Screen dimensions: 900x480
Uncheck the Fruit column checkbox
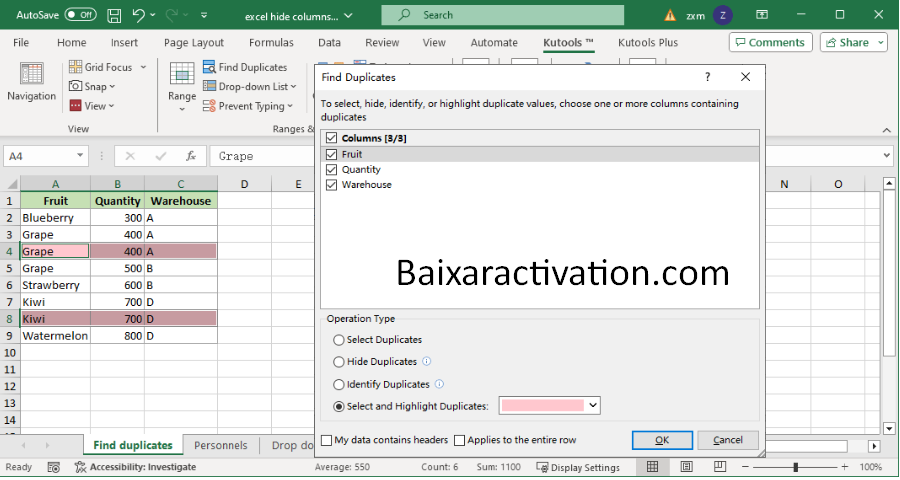331,154
